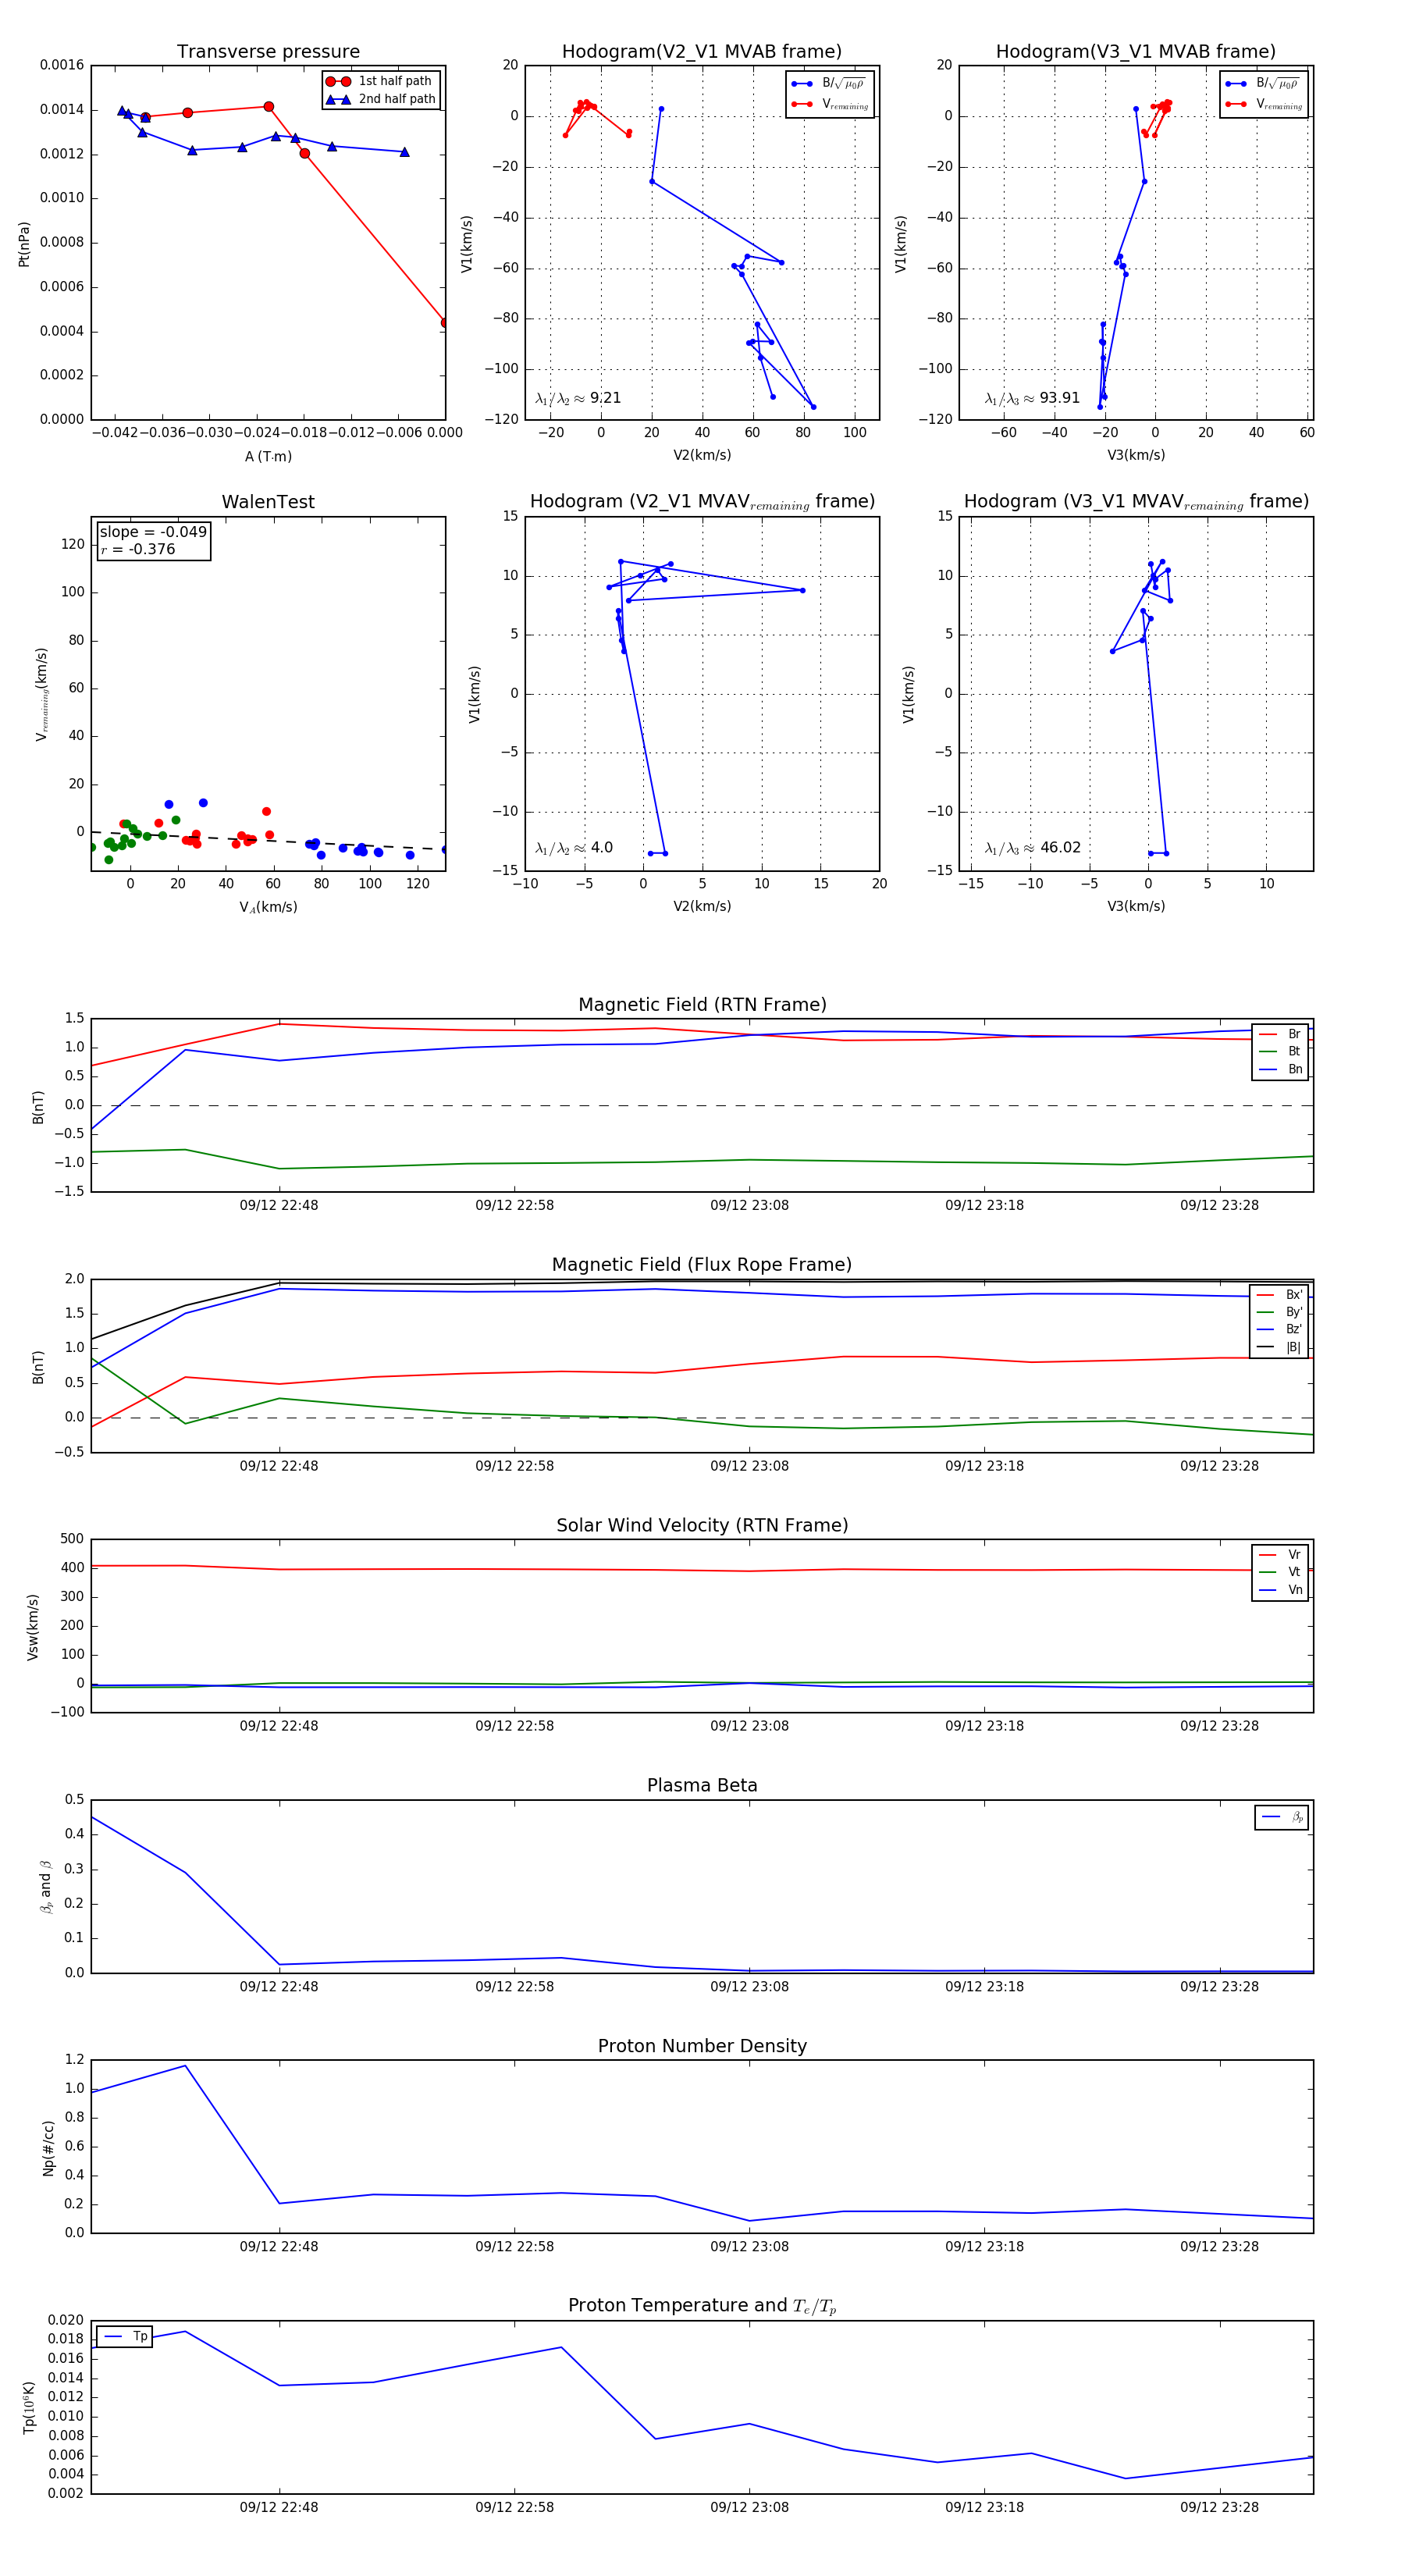Select the "Hodogram(V2_V1 MVAB frame)" title

701,52
